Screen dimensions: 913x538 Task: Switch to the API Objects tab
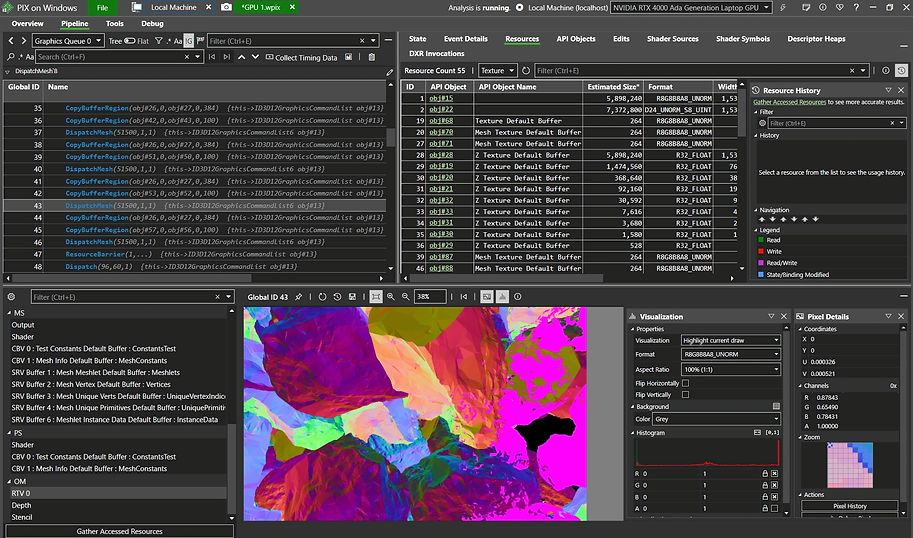pyautogui.click(x=575, y=39)
